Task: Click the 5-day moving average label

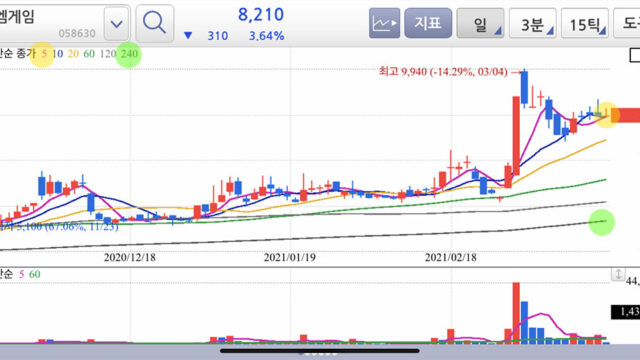Action: tap(44, 54)
